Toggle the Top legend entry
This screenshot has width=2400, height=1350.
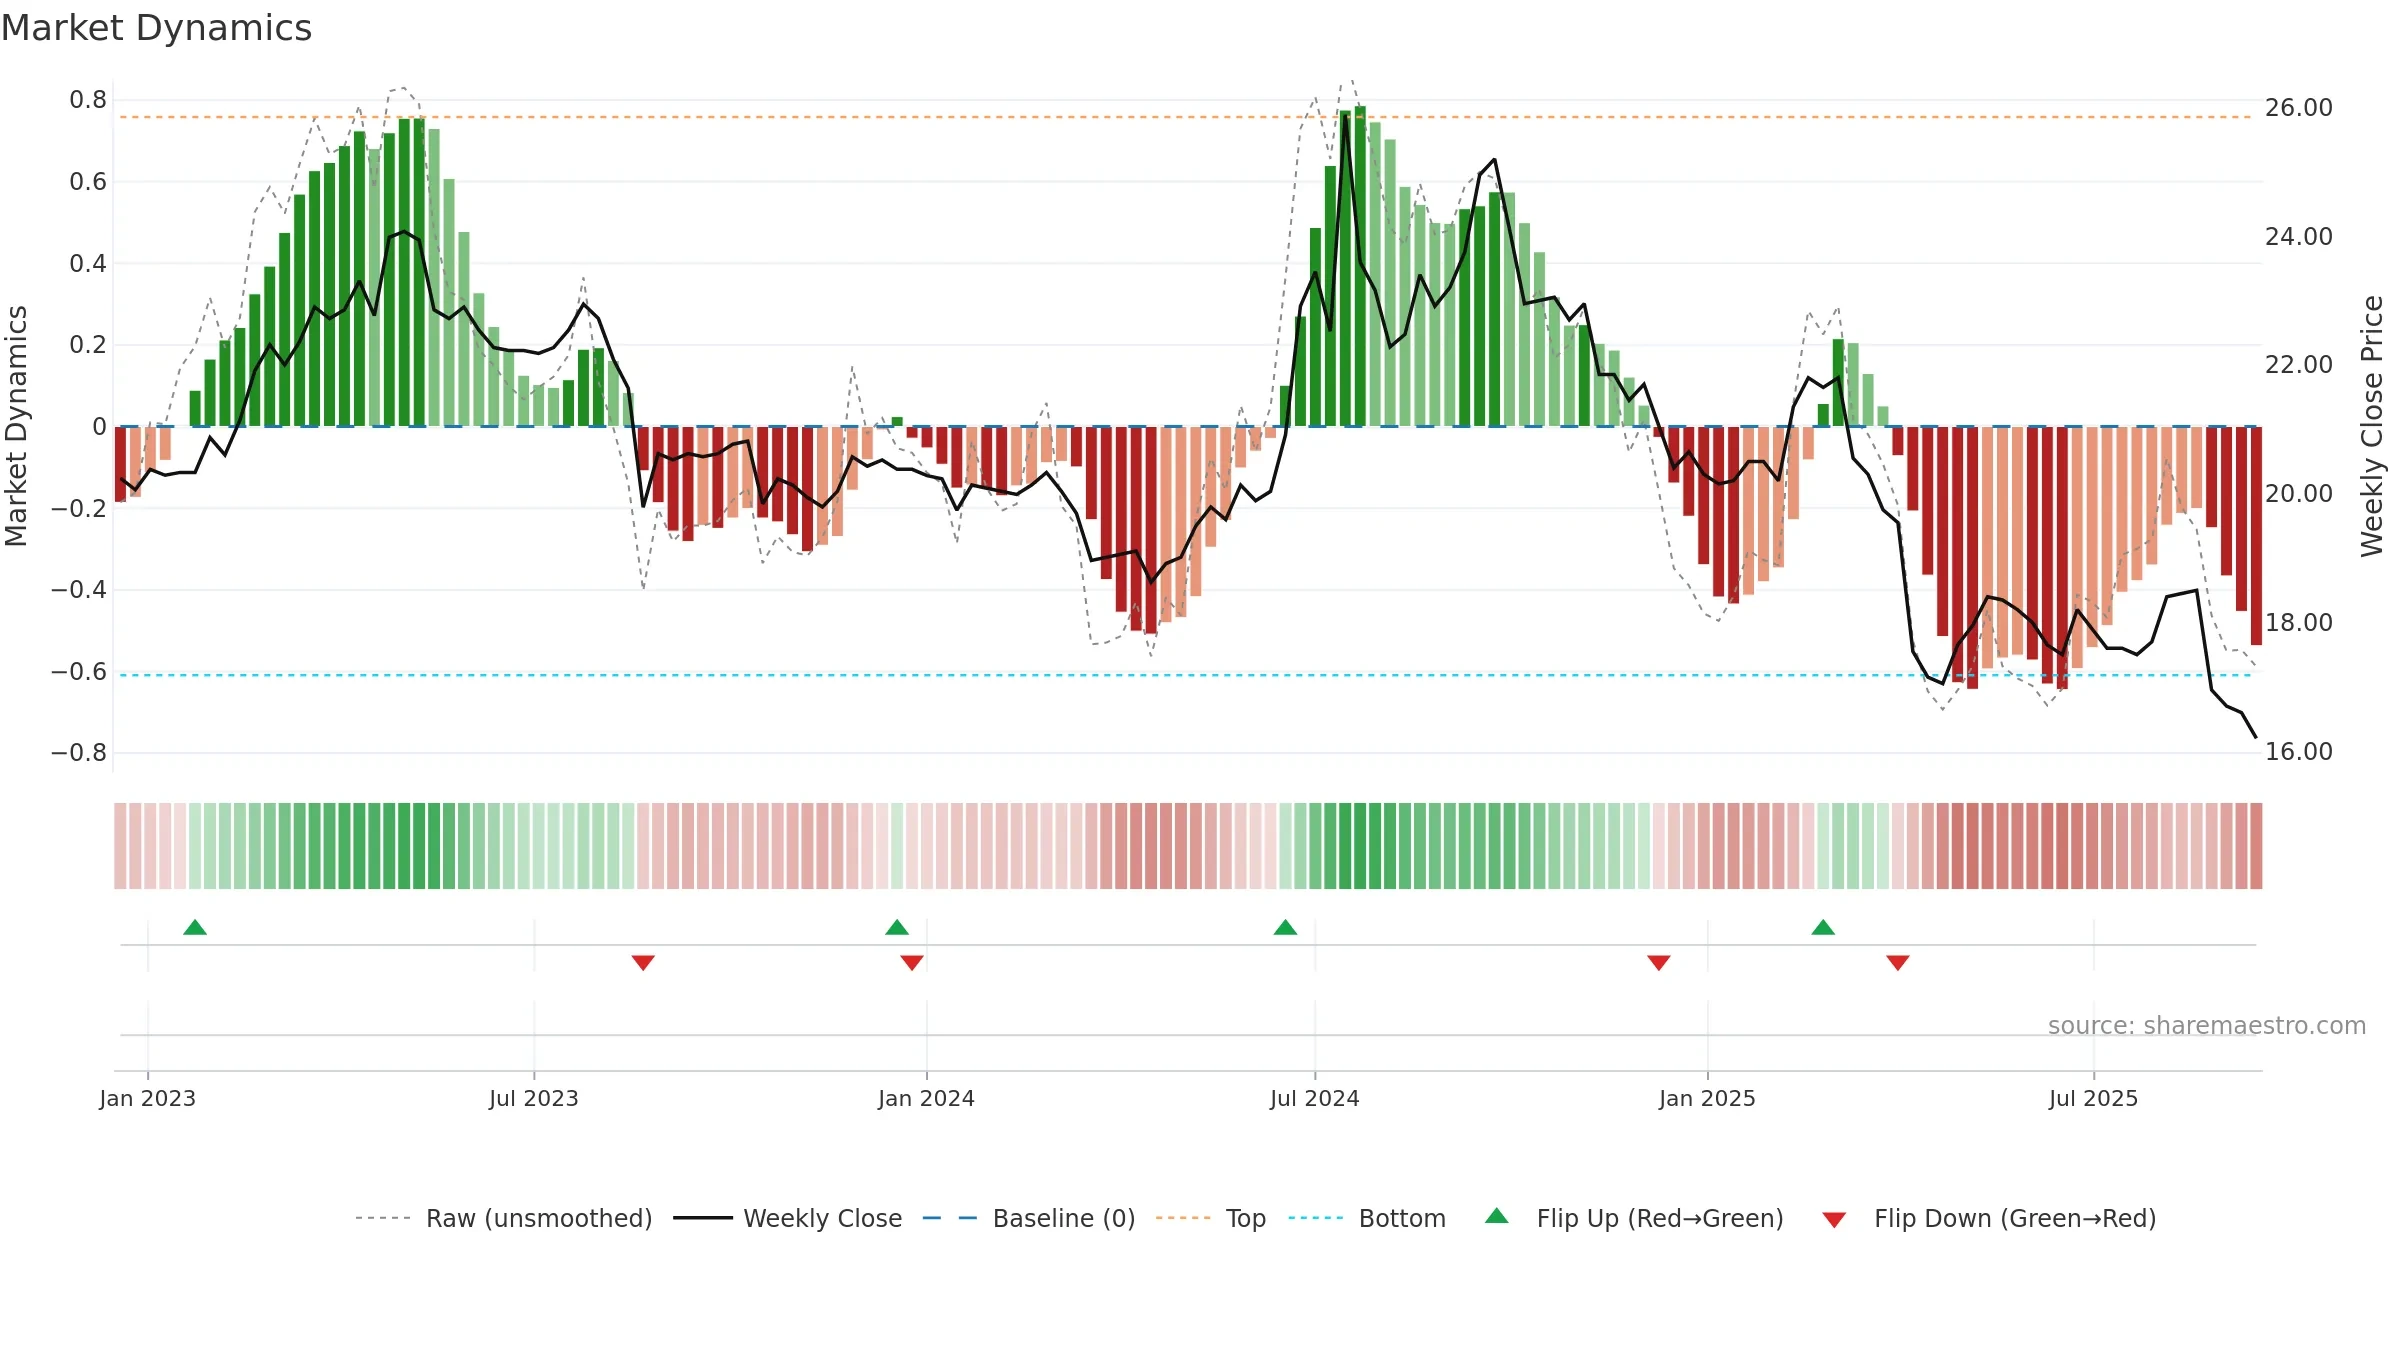point(1211,1218)
